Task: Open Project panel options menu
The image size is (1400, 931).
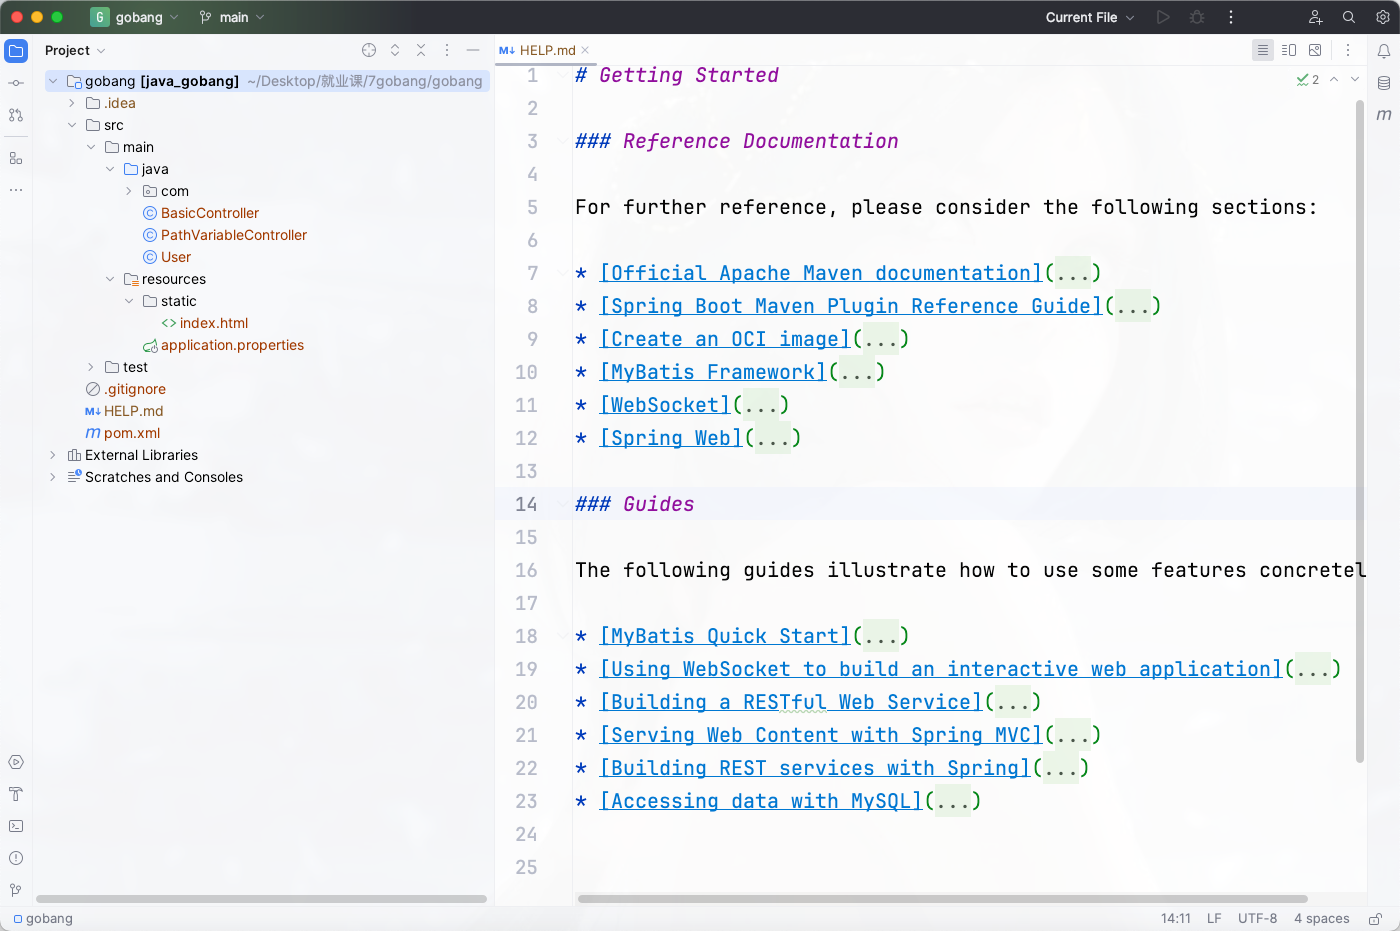Action: (447, 50)
